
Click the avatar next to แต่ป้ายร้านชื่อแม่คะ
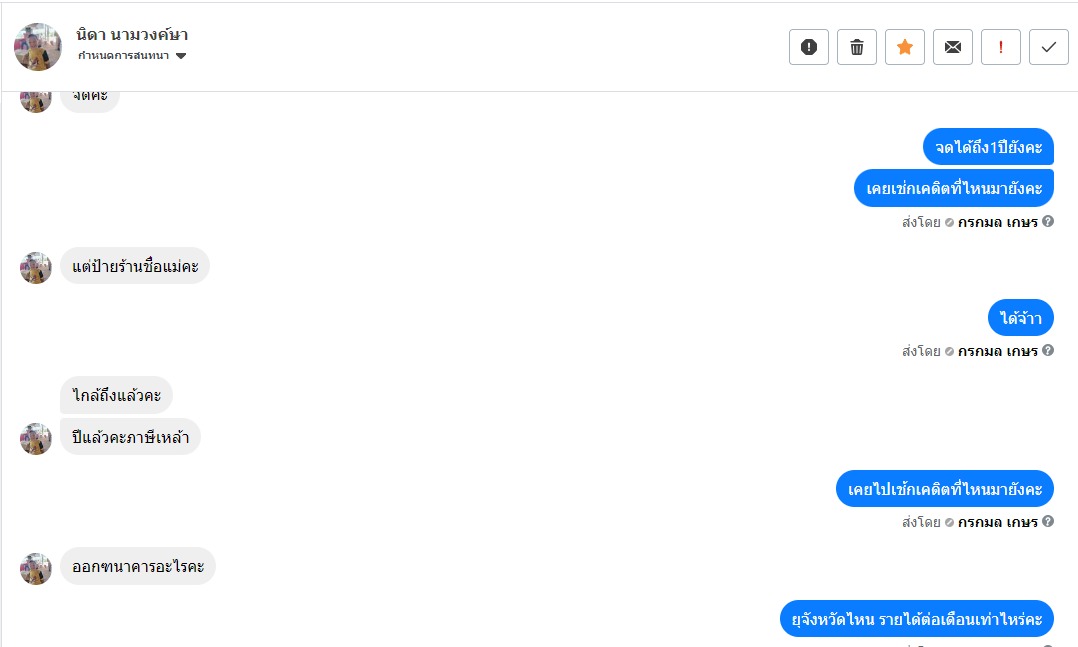36,267
